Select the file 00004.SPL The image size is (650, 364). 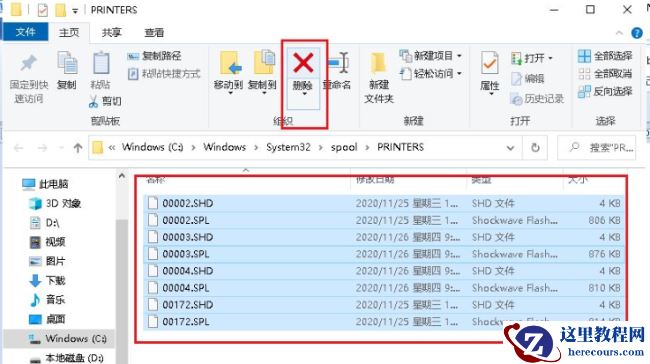(383, 288)
